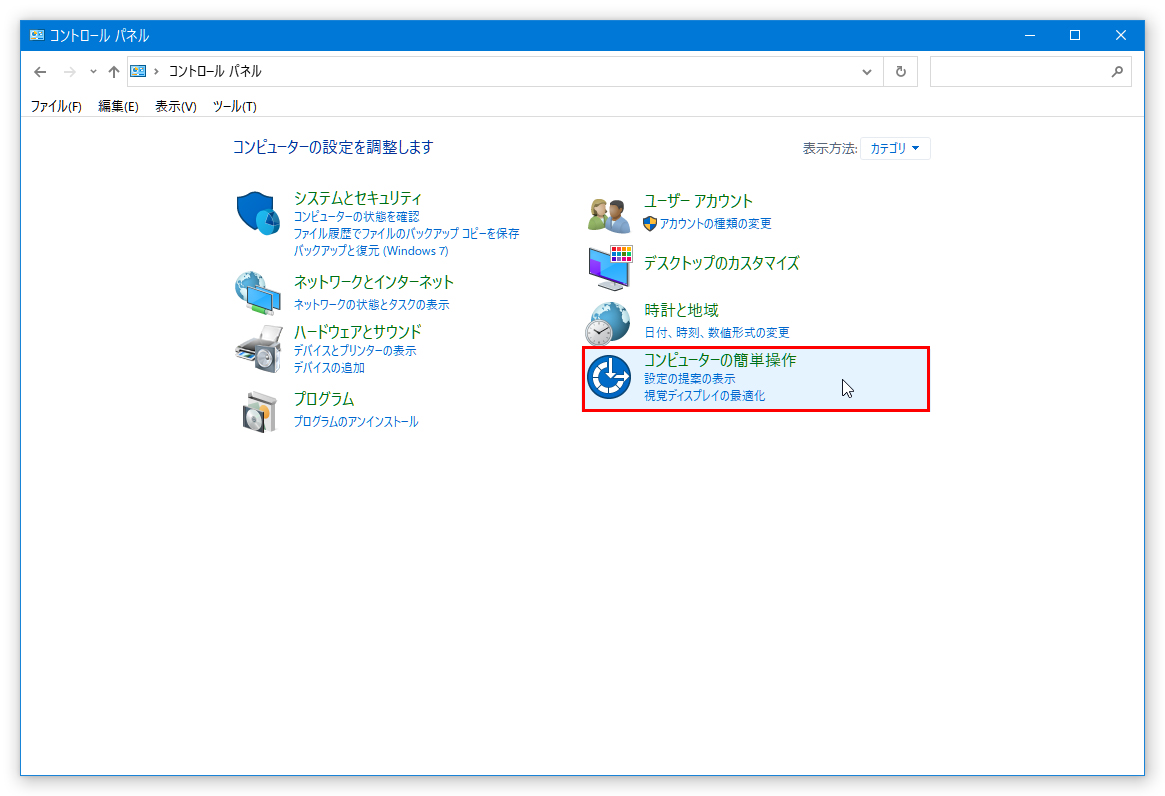Click デバイスとプリンターの表示 link
The image size is (1165, 796).
[355, 351]
